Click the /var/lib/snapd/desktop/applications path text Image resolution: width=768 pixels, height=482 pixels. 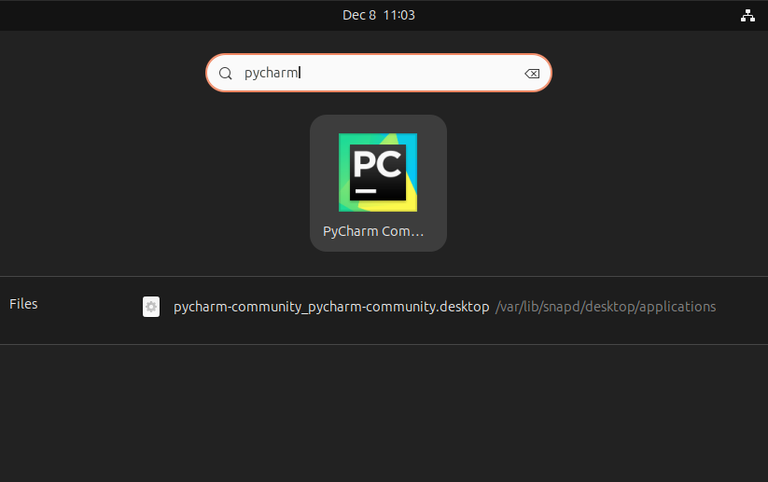pyautogui.click(x=606, y=307)
